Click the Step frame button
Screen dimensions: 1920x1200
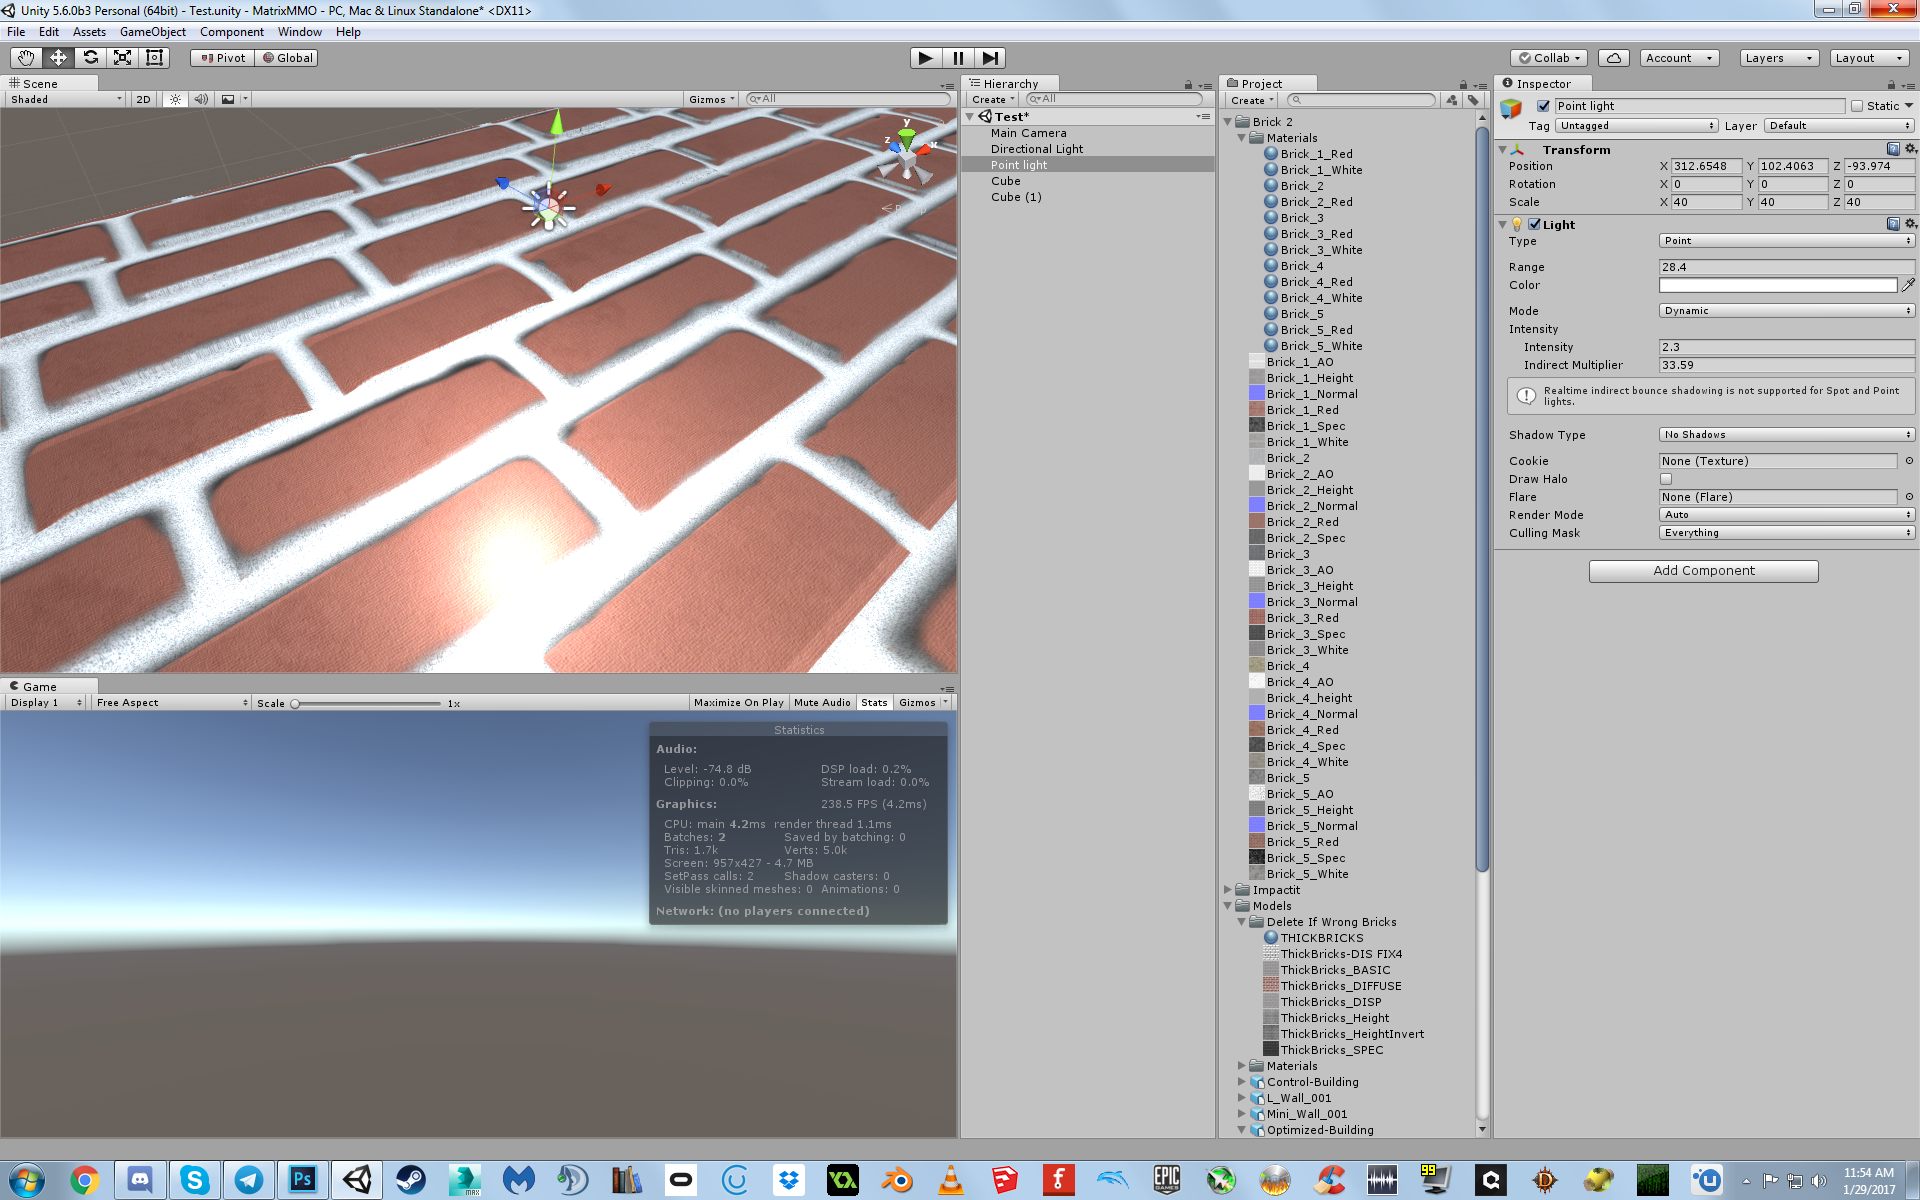(x=989, y=58)
